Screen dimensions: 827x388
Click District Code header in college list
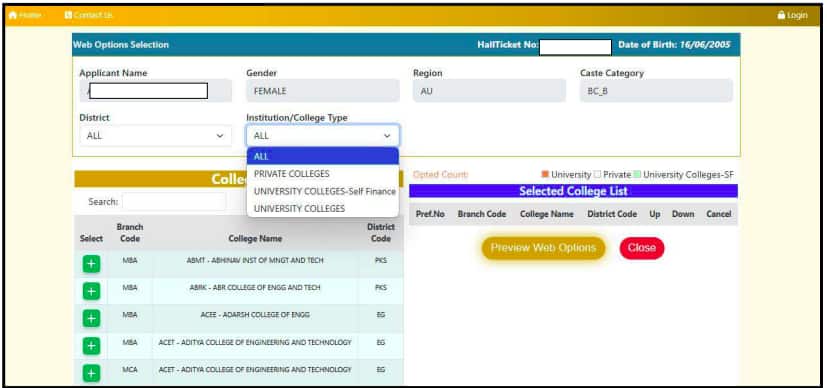381,232
